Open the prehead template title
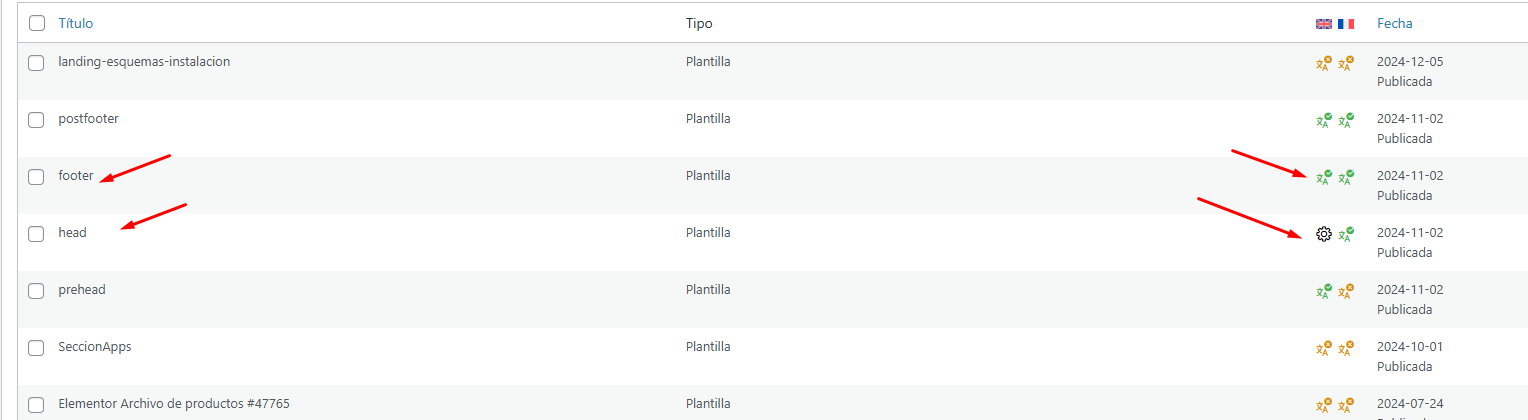The width and height of the screenshot is (1528, 420). 82,289
